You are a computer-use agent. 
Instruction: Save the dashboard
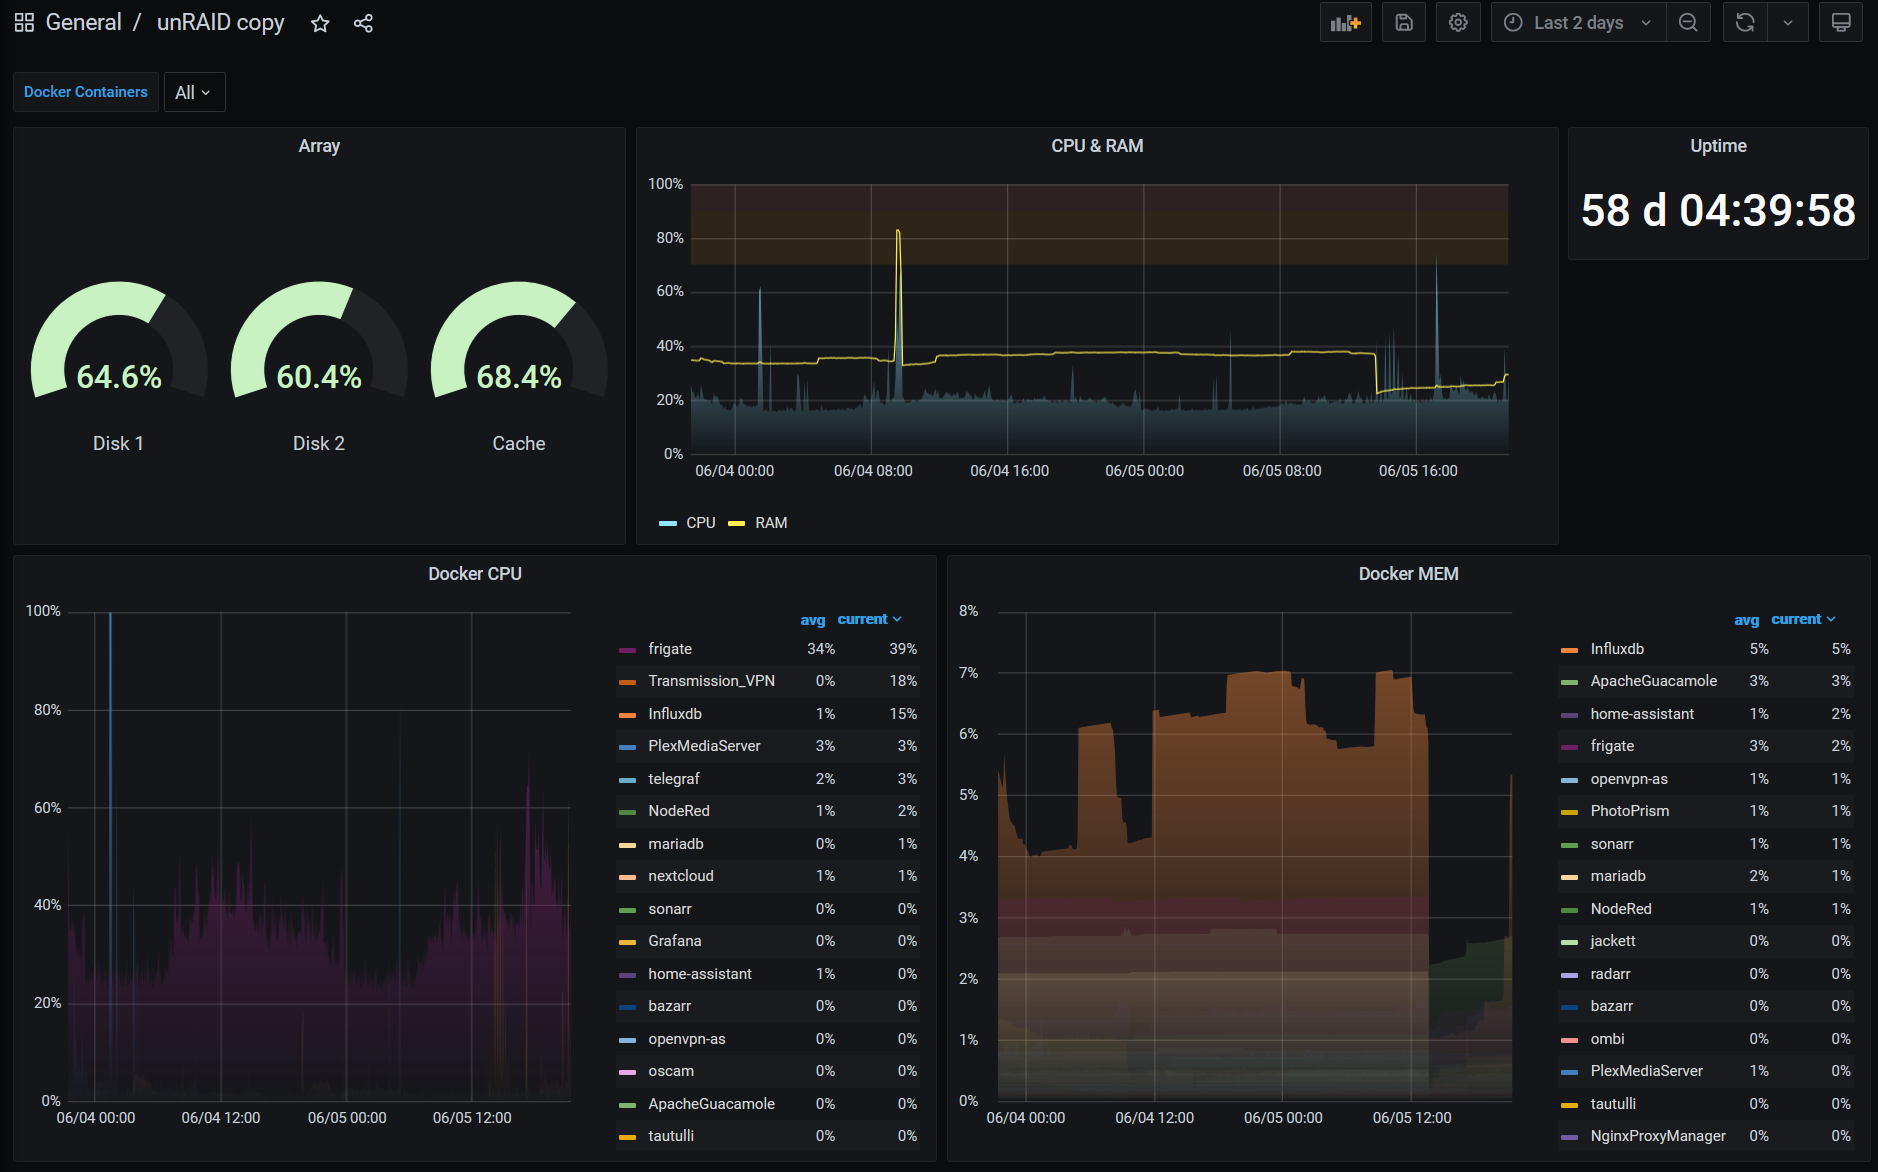pos(1404,22)
